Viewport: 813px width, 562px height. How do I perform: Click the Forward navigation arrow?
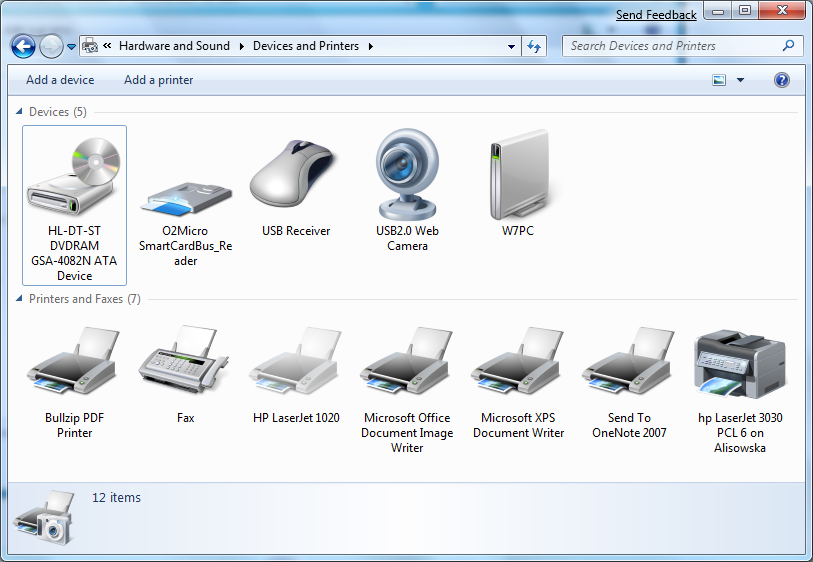51,47
